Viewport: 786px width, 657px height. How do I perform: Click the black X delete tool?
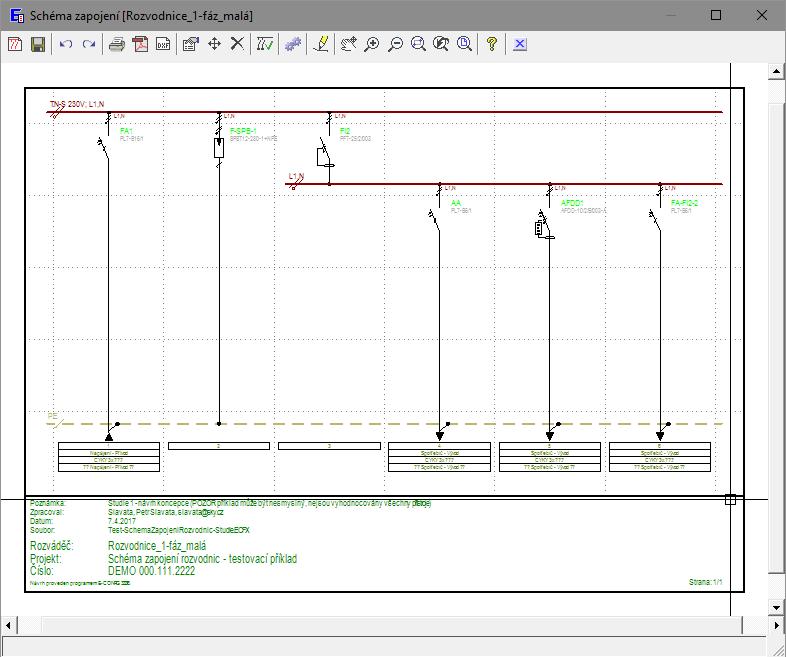(237, 44)
